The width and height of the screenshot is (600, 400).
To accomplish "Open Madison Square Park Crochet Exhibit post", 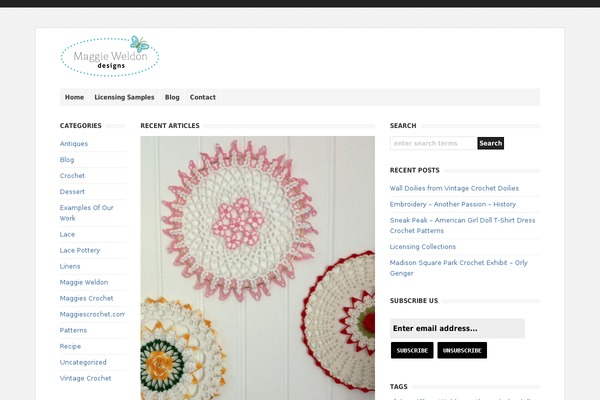I will pos(458,268).
